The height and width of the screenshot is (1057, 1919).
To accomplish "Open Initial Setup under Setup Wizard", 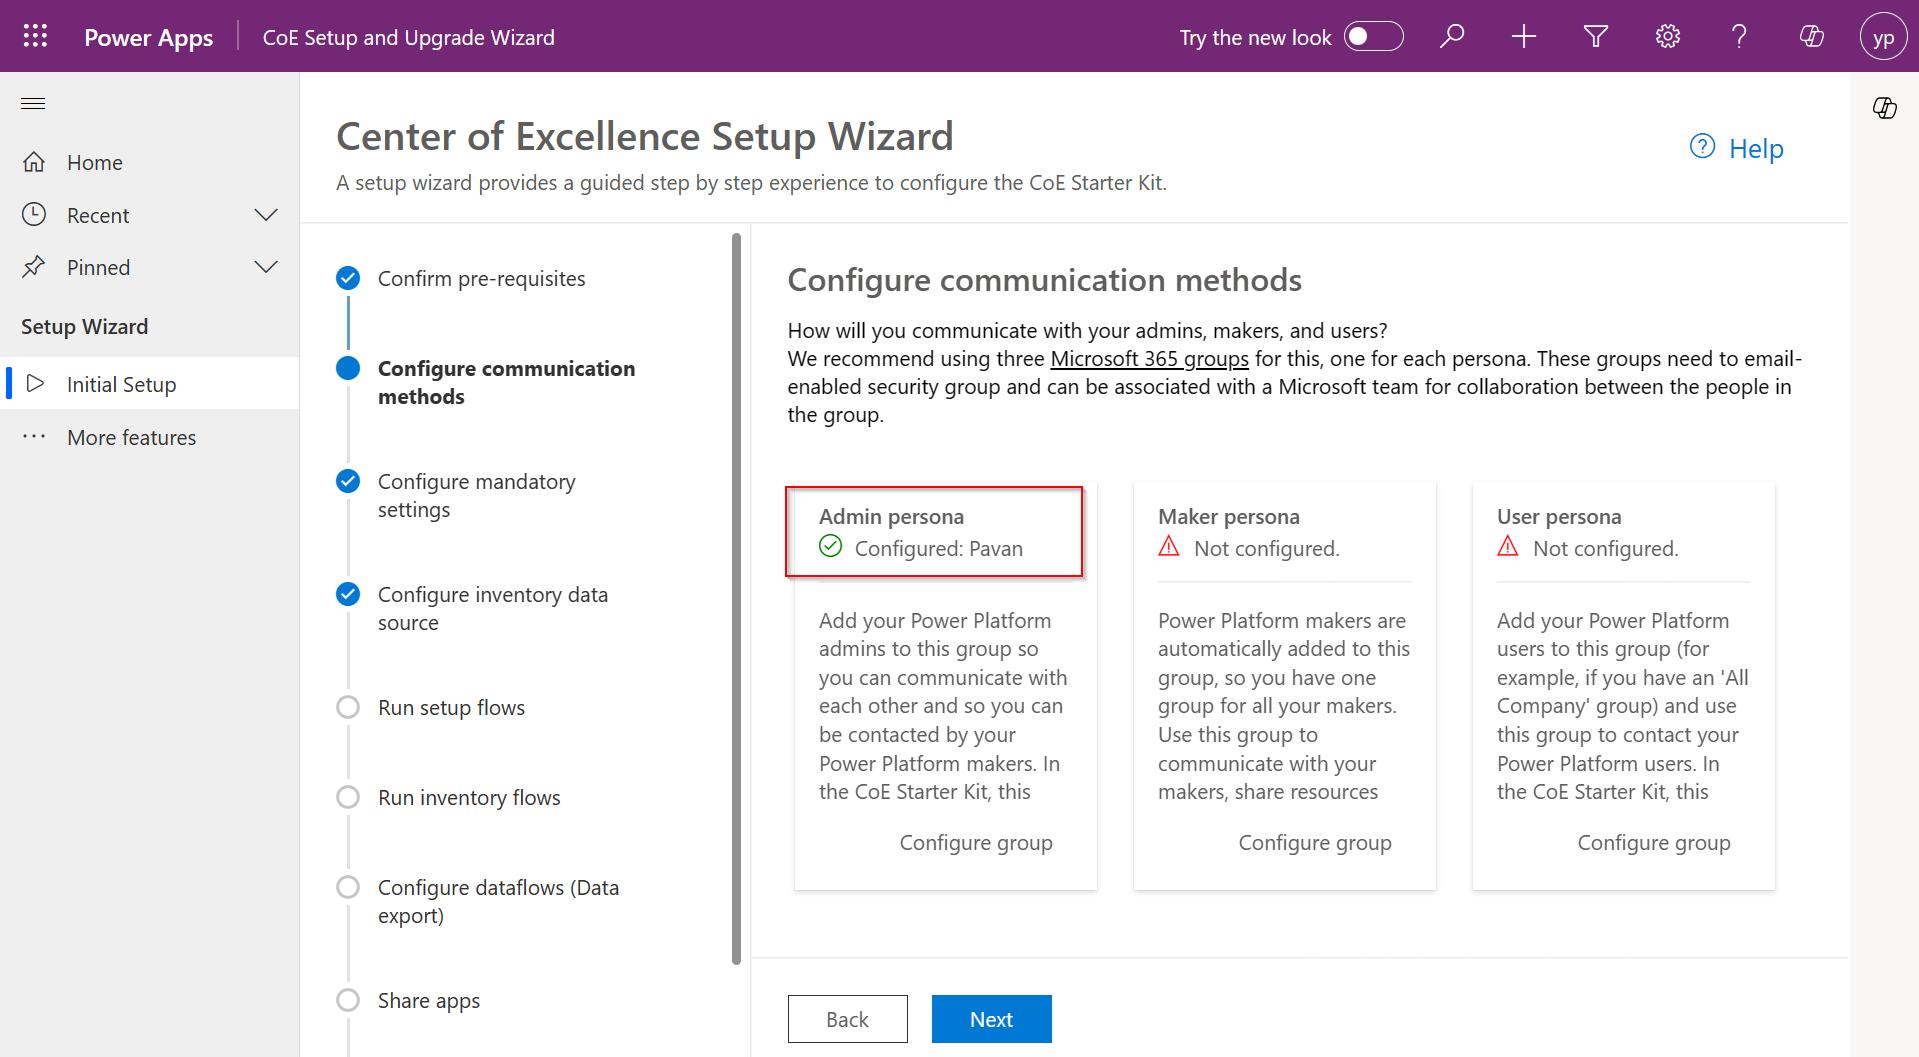I will coord(121,383).
